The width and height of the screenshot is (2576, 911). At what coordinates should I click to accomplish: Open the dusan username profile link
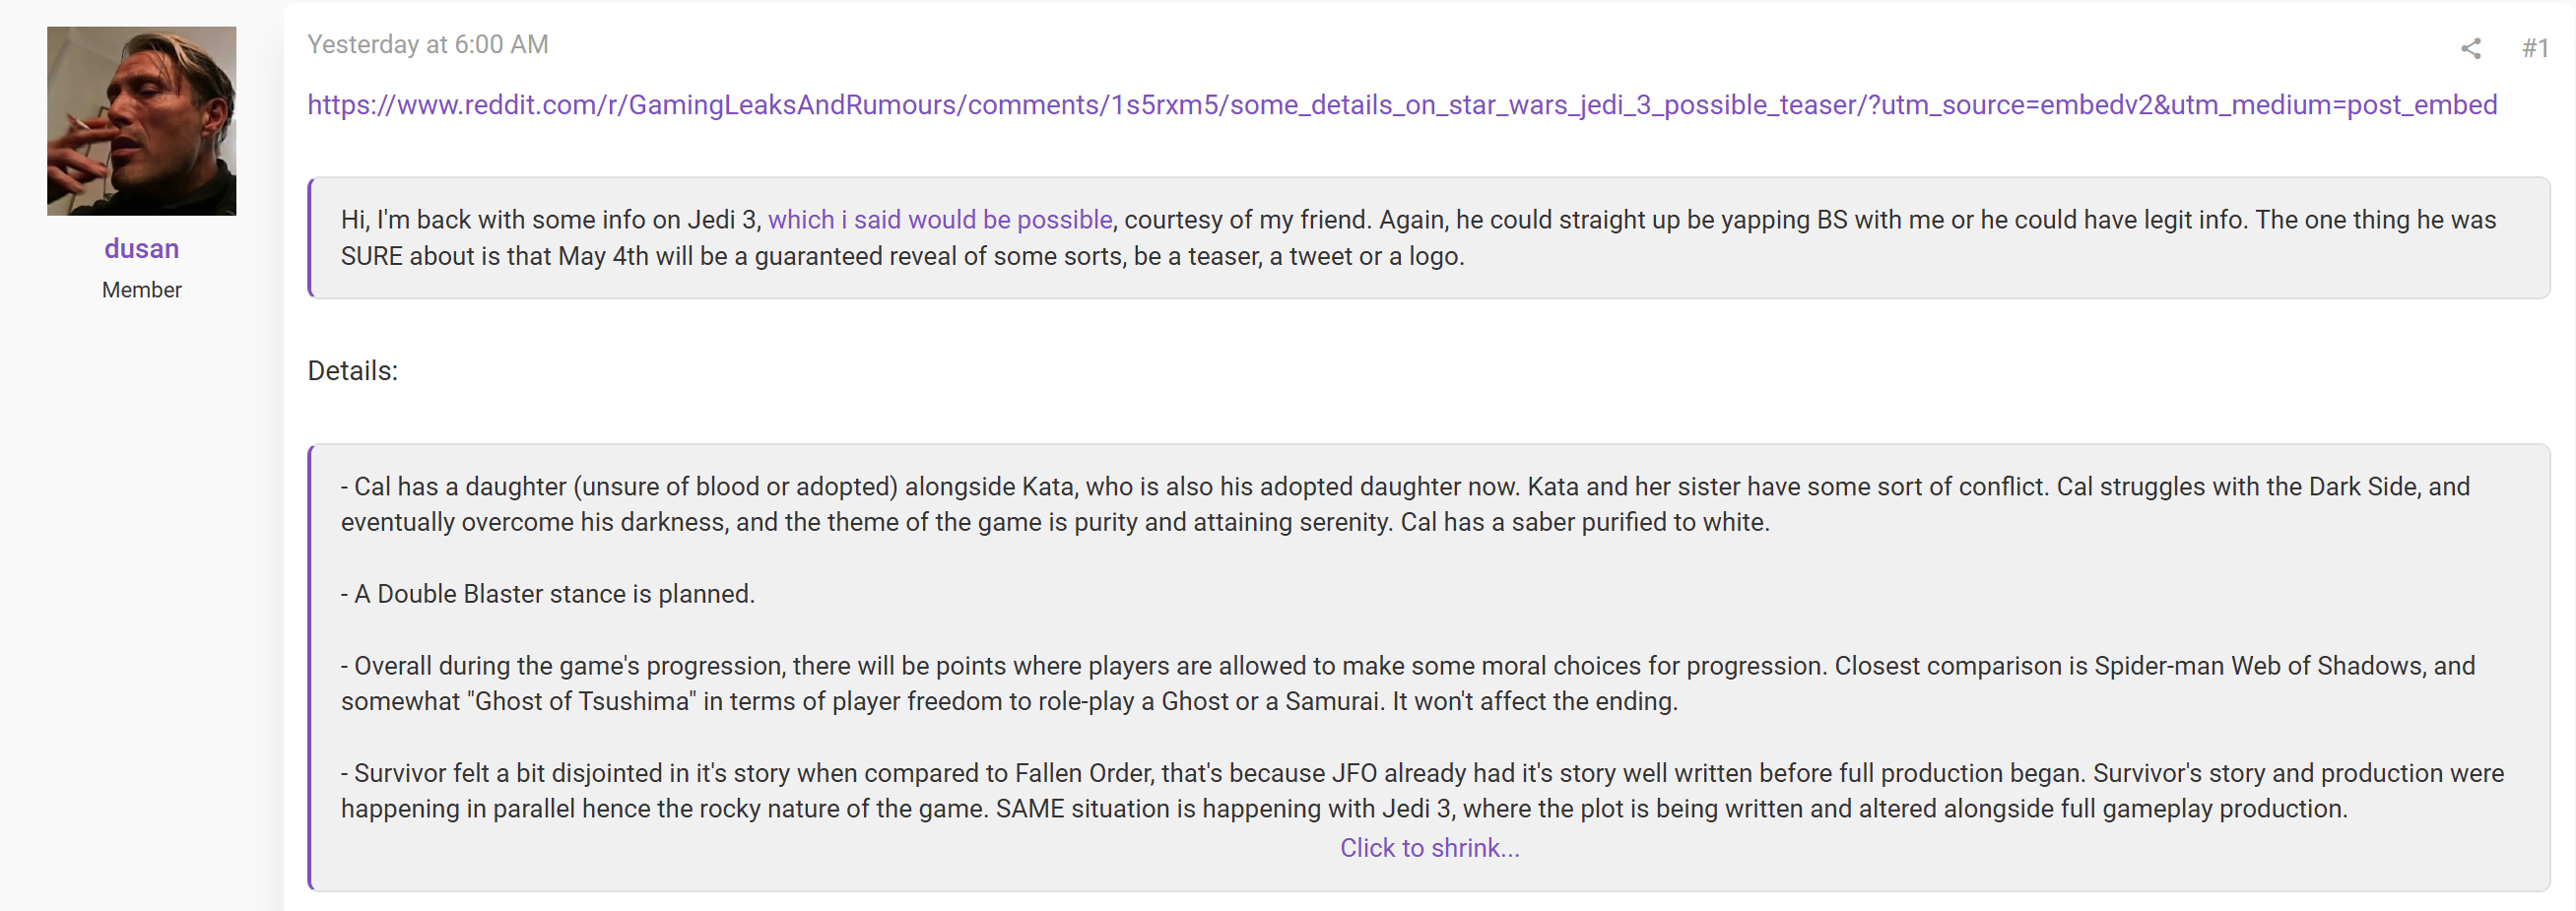tap(142, 249)
